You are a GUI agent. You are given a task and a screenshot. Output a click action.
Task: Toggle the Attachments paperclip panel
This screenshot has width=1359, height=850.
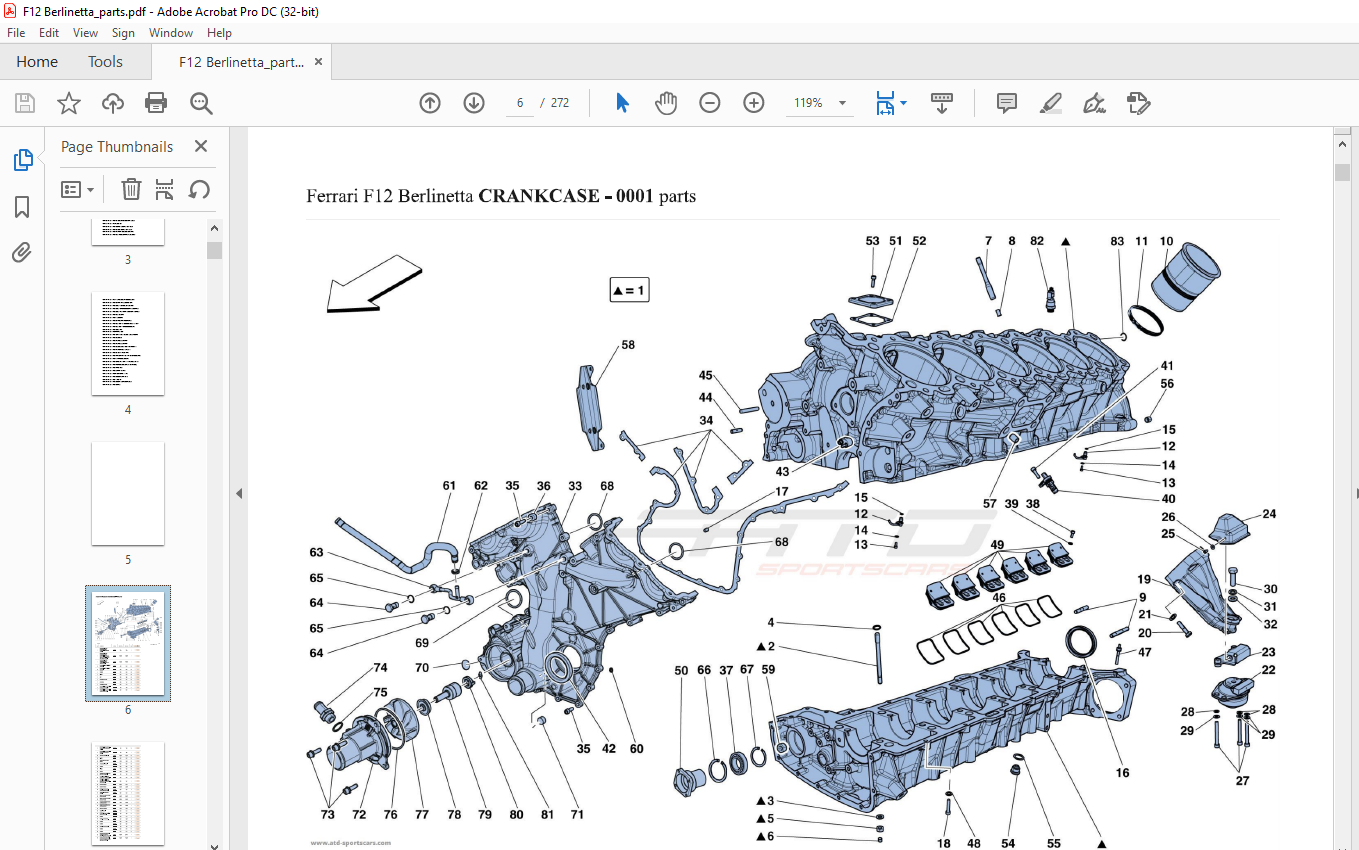tap(22, 252)
